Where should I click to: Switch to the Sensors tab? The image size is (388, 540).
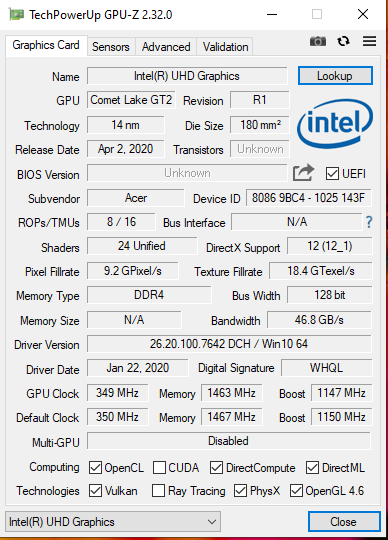click(111, 46)
